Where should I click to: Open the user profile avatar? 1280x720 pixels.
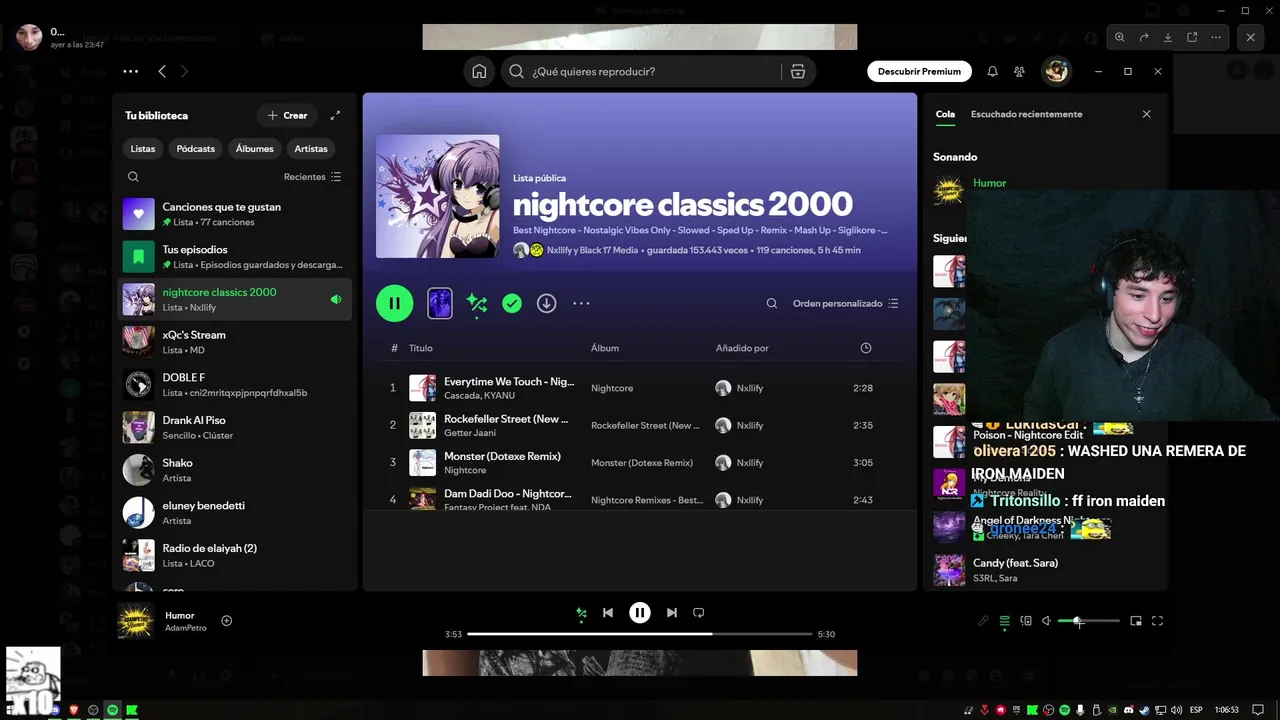coord(1056,72)
